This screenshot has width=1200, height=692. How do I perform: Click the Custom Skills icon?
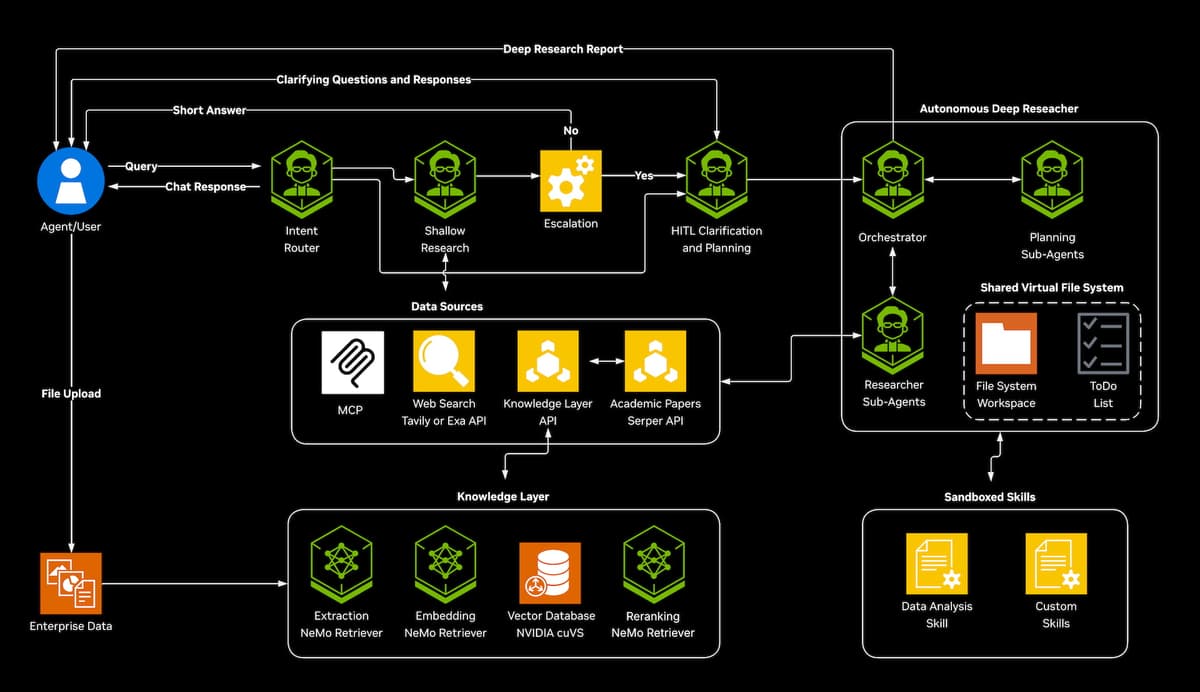click(1056, 564)
